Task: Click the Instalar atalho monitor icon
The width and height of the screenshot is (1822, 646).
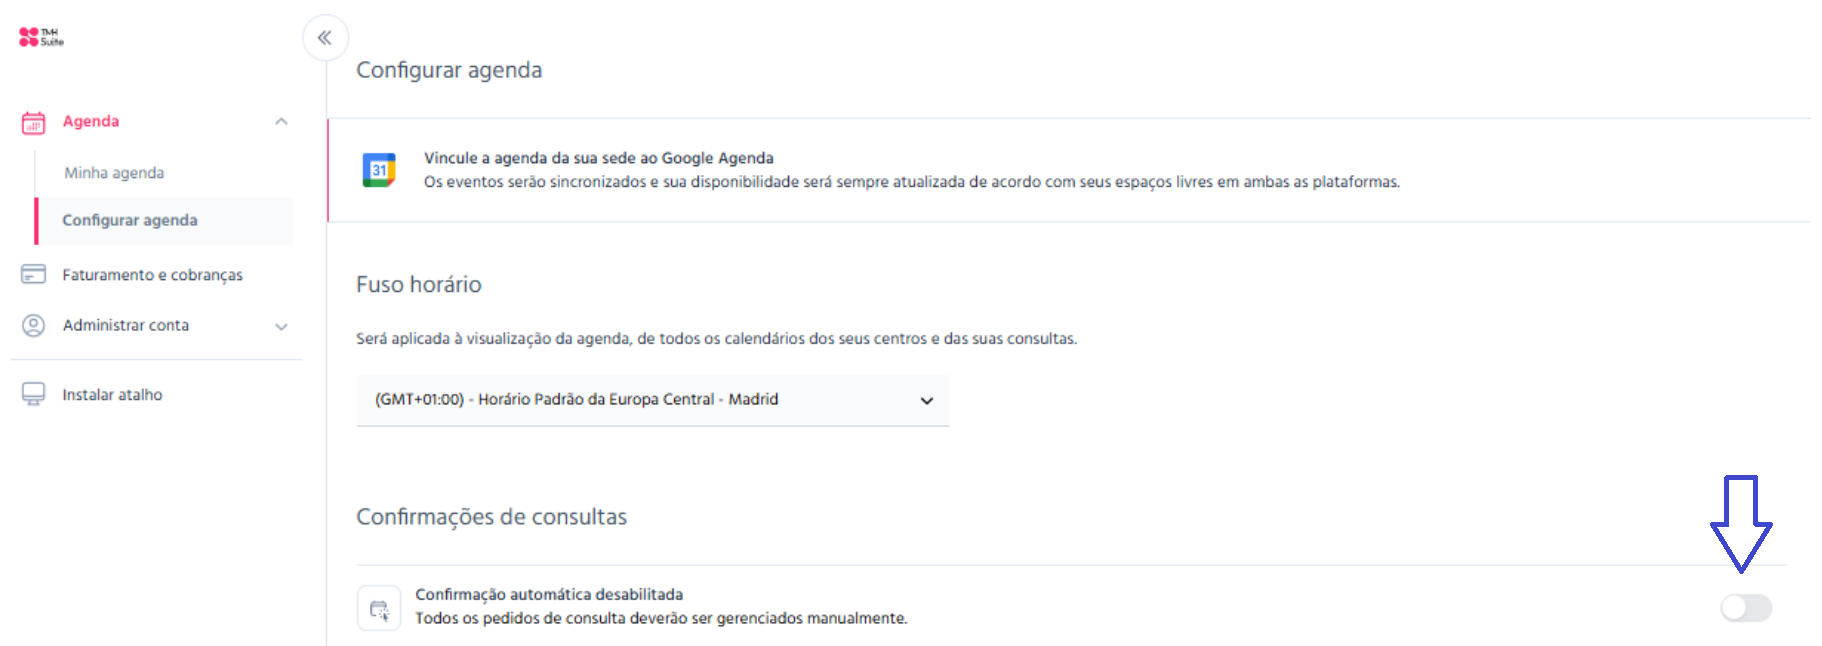Action: click(x=33, y=394)
